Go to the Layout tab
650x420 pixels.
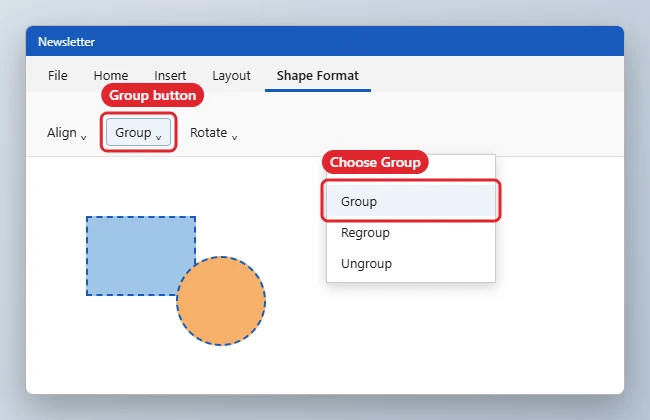click(x=231, y=75)
